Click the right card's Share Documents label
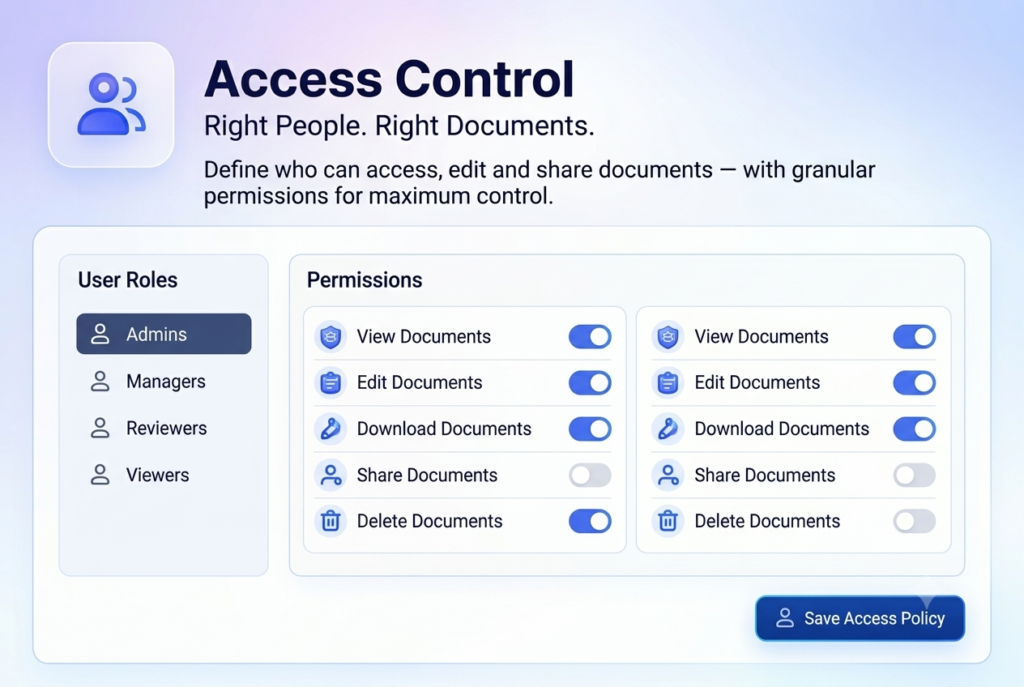The width and height of the screenshot is (1024, 687). click(765, 475)
